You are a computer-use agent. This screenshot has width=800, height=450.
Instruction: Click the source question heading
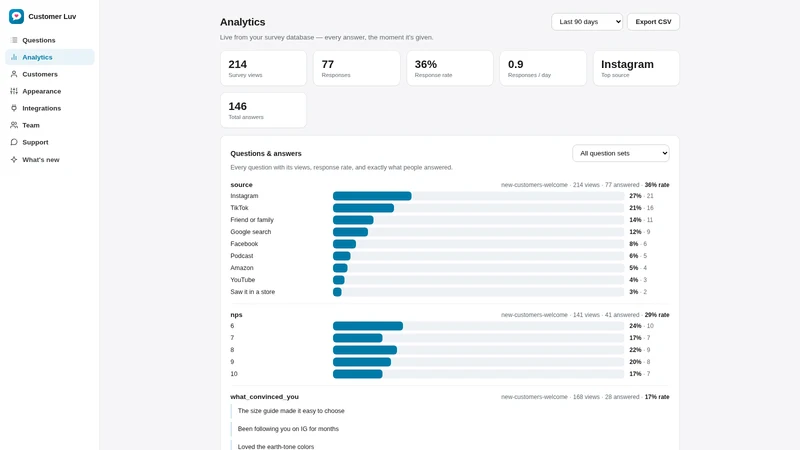[241, 185]
